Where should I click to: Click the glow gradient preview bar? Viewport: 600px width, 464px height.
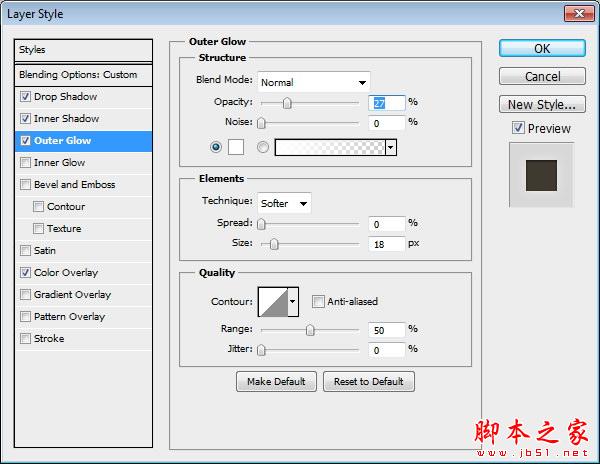[x=330, y=147]
